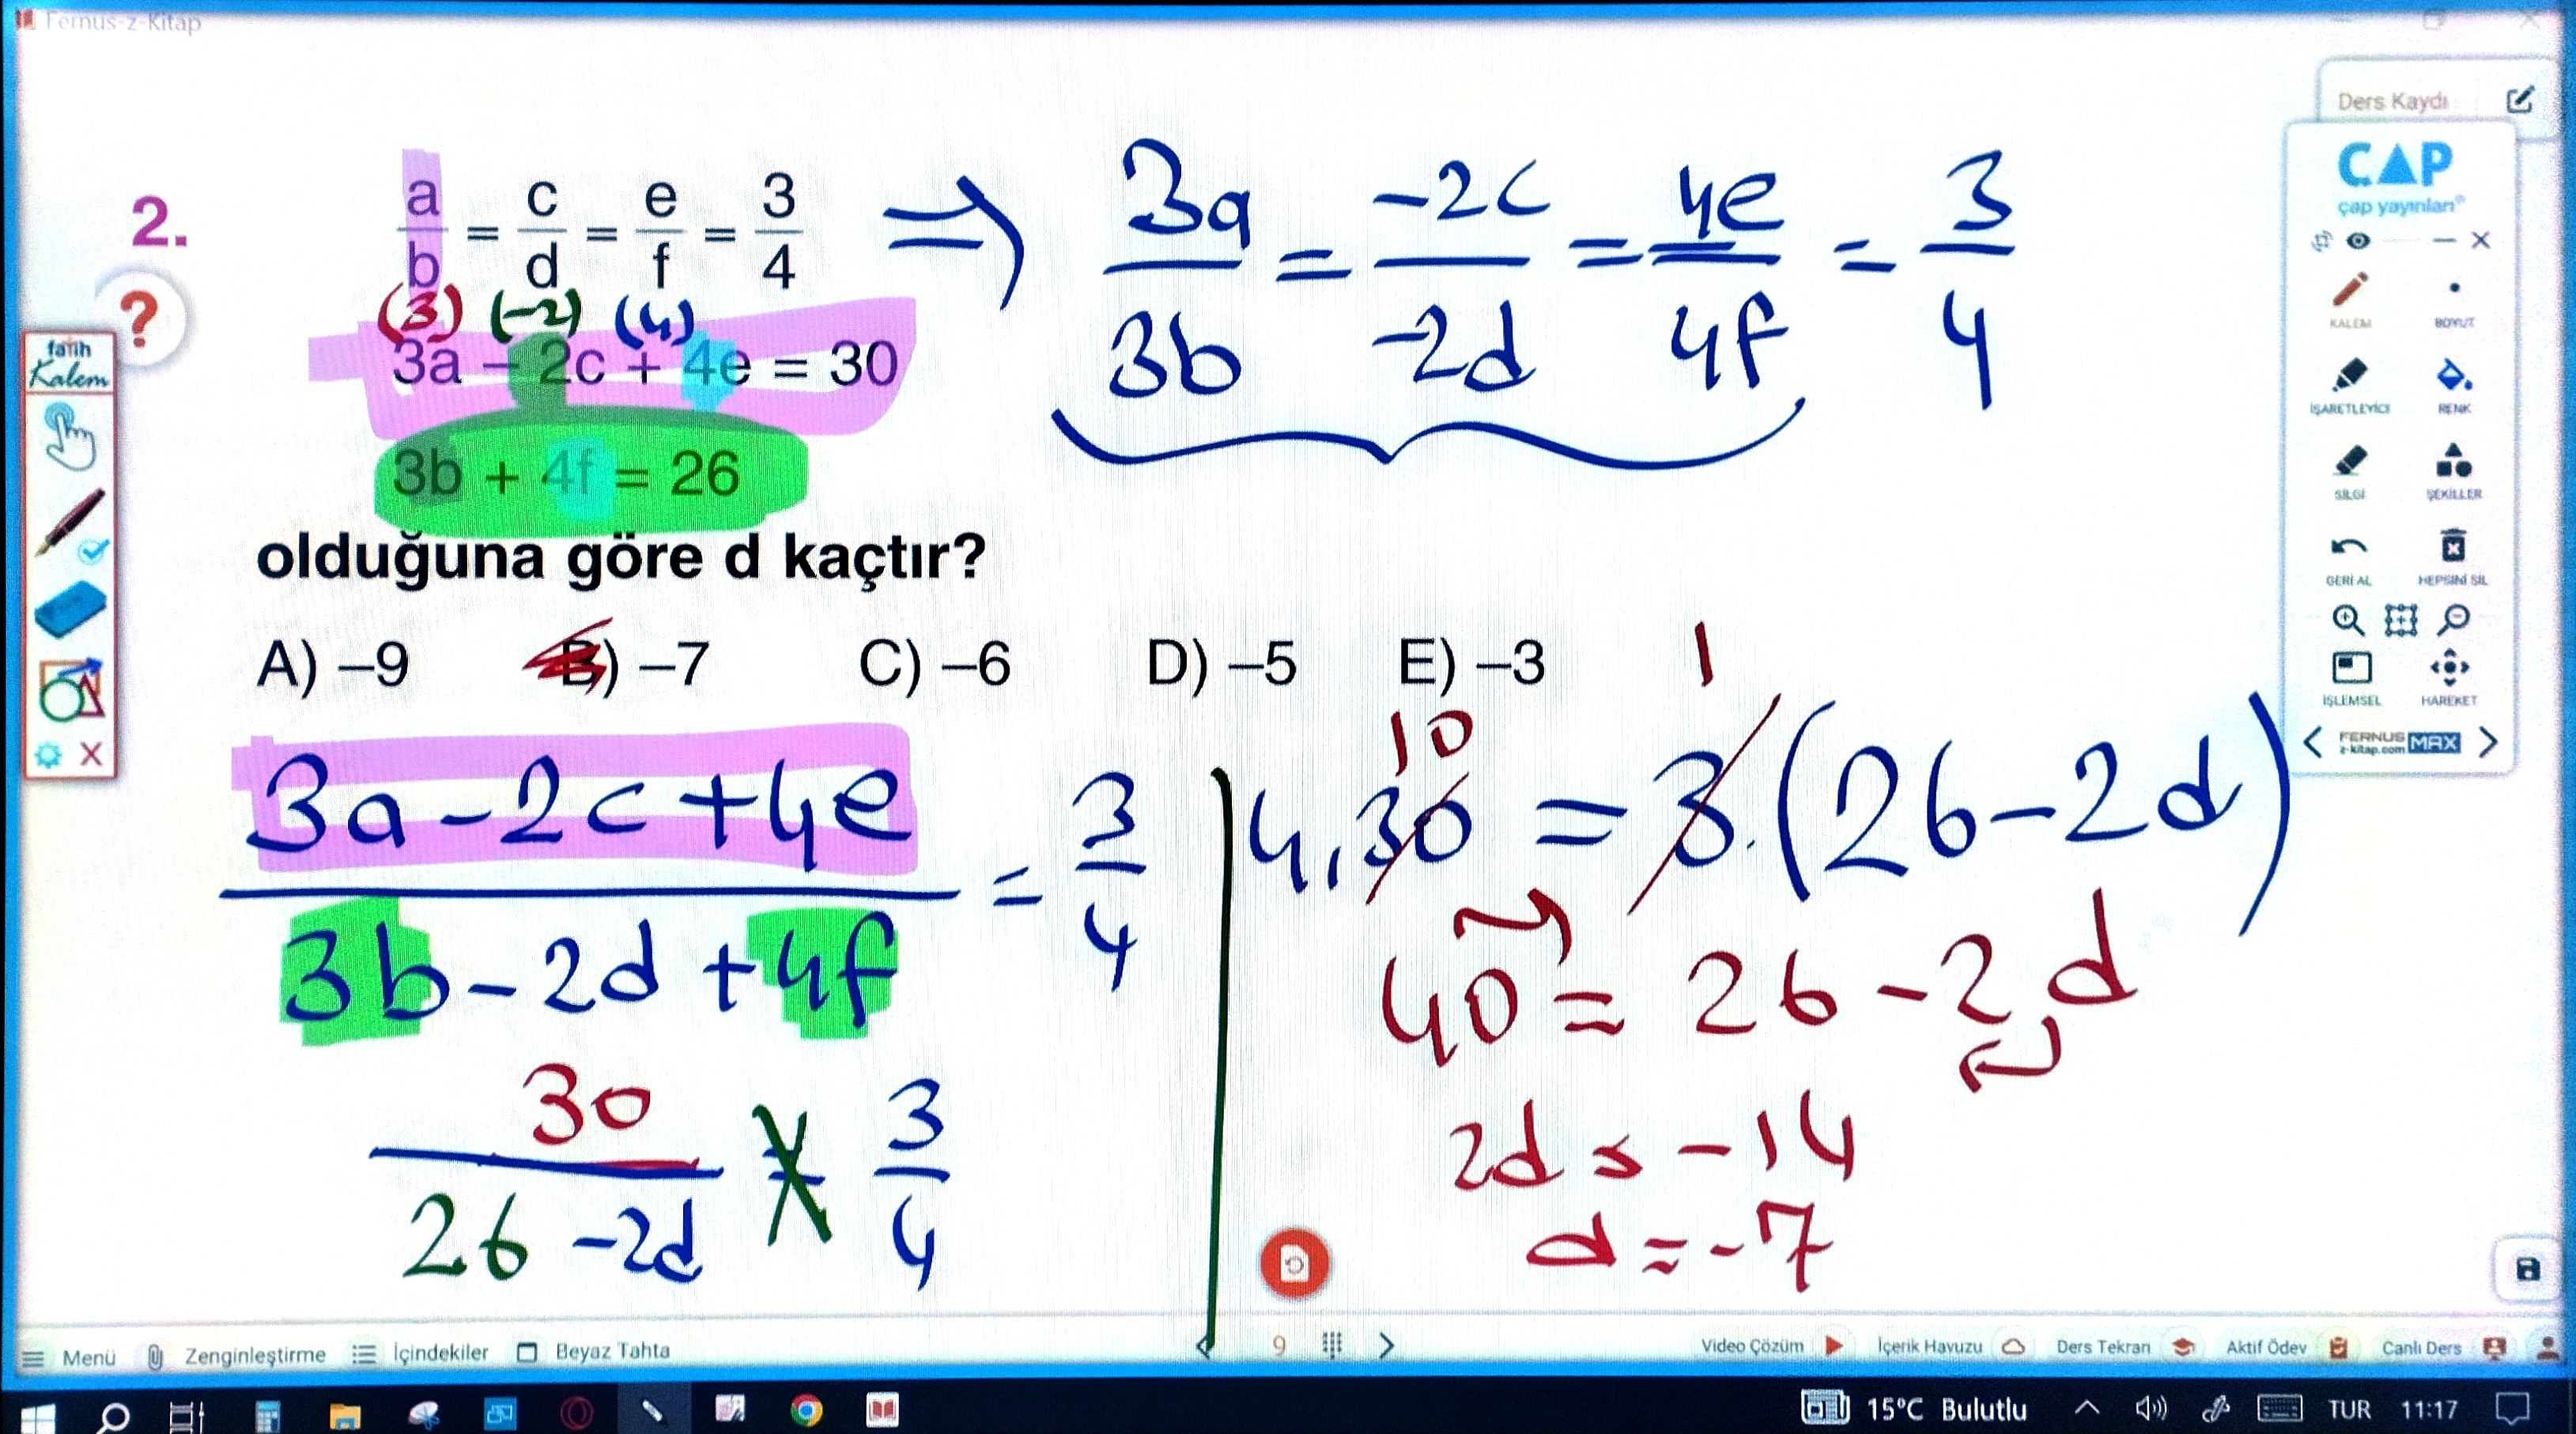The width and height of the screenshot is (2576, 1434).
Task: Go to next page using arrow
Action: pos(1386,1346)
